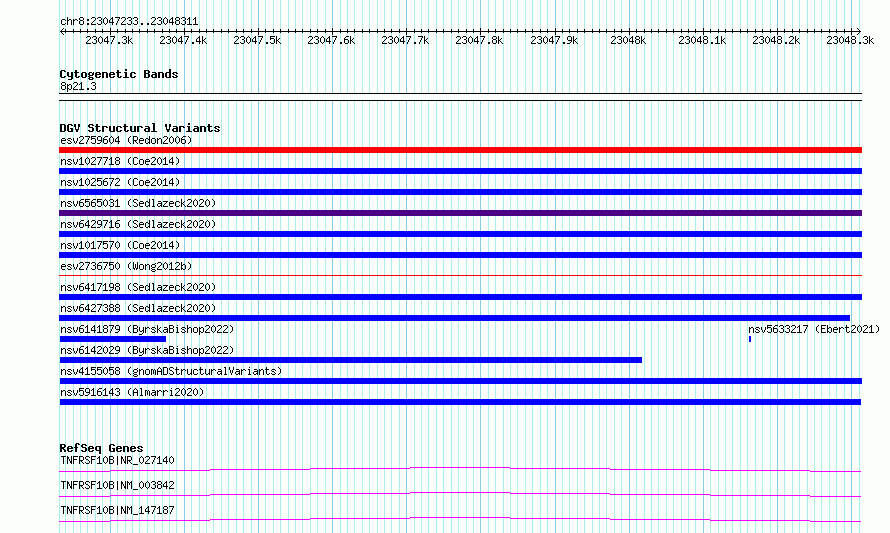Viewport: 890px width, 533px height.
Task: Open variant nsv6429716 (Sedlazeck2020) label
Action: (138, 224)
